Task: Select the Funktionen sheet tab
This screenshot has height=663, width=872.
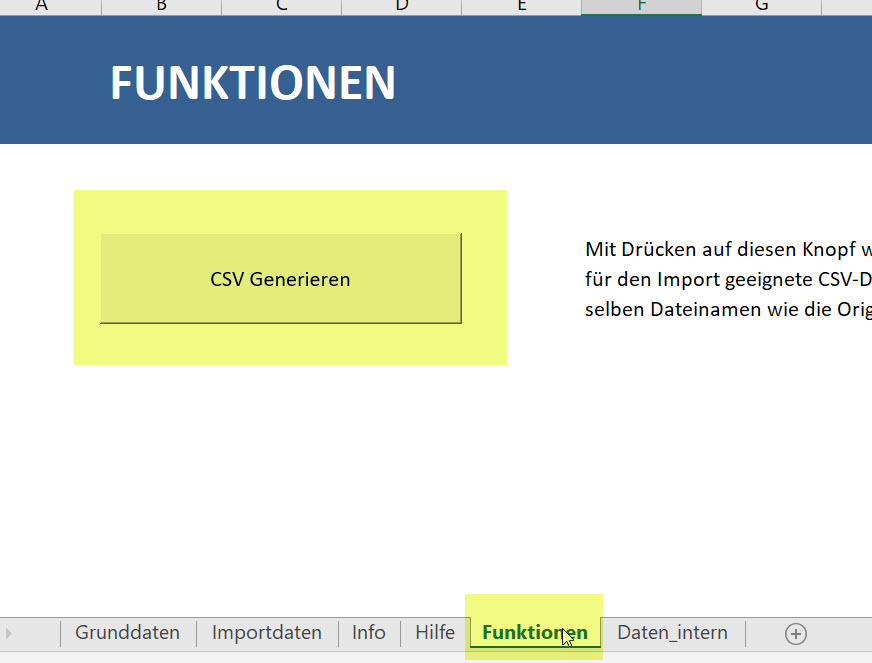Action: coord(535,633)
